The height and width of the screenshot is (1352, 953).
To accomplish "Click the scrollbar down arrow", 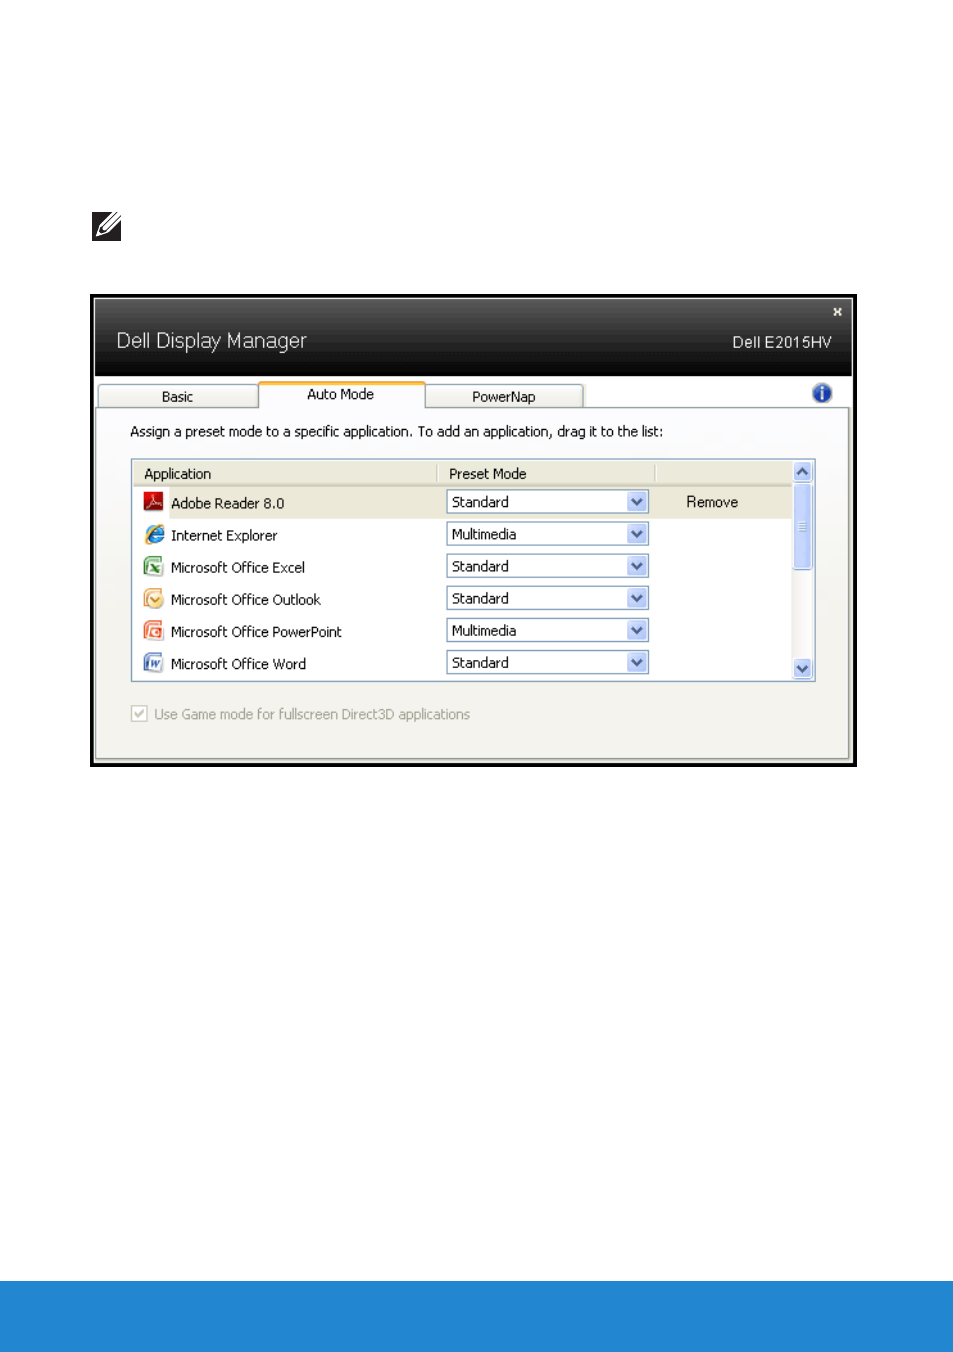I will [802, 669].
